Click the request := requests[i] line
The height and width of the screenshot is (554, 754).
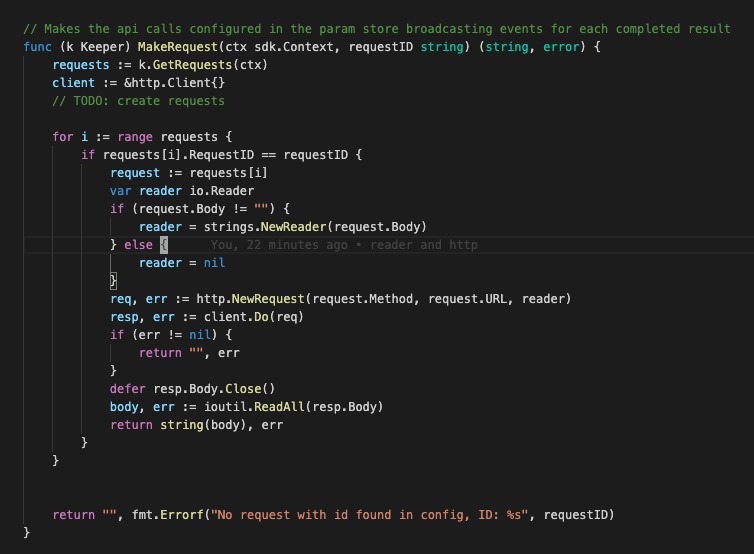188,173
